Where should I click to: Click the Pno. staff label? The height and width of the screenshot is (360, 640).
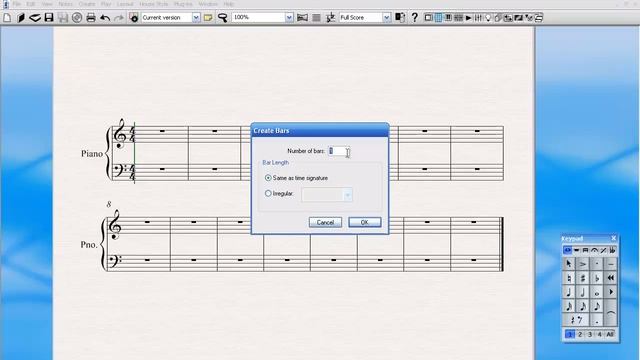pos(89,245)
